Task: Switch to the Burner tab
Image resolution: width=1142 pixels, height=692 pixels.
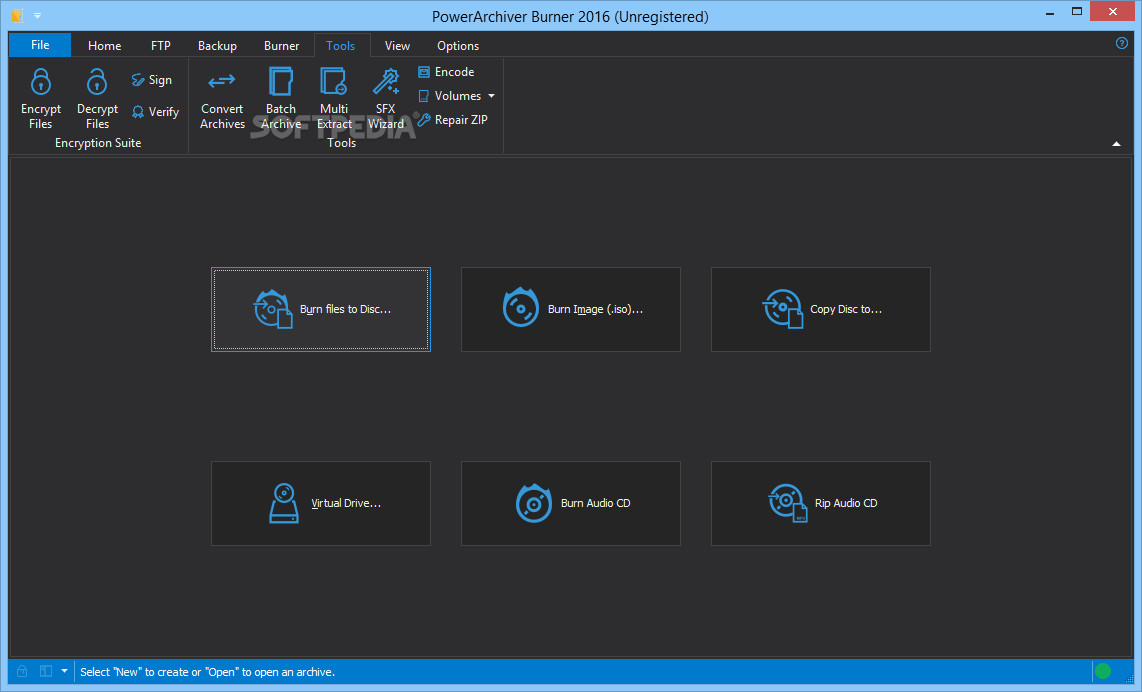Action: coord(281,46)
